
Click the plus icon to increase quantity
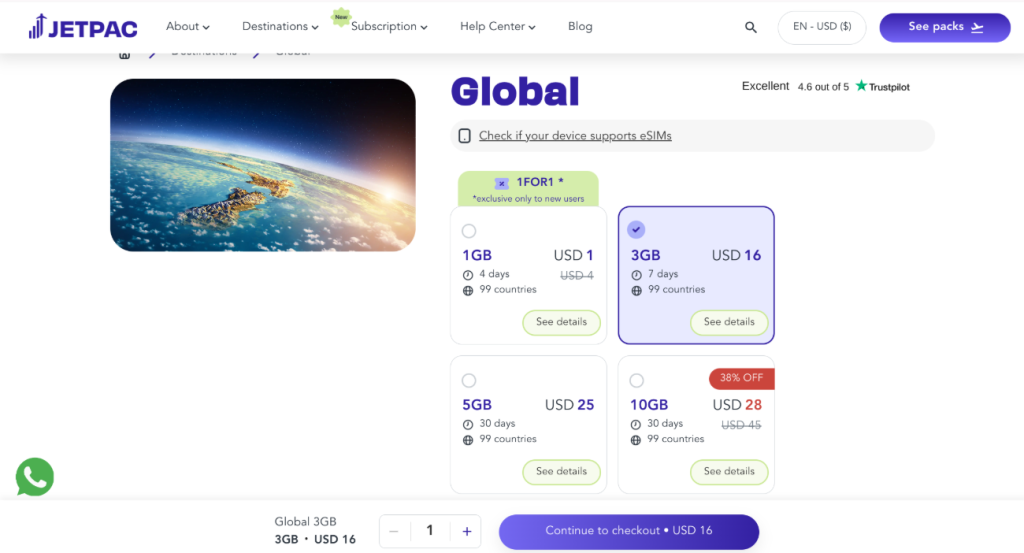466,531
